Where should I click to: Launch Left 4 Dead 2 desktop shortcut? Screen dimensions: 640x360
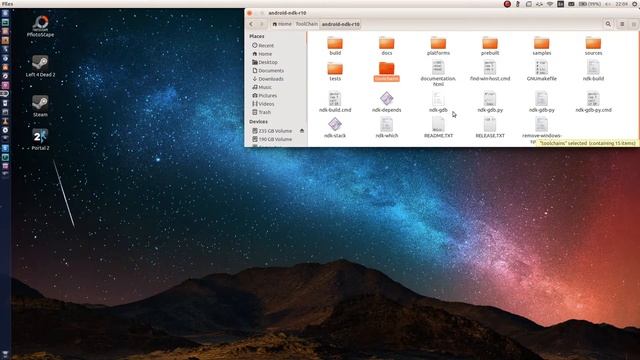point(40,66)
